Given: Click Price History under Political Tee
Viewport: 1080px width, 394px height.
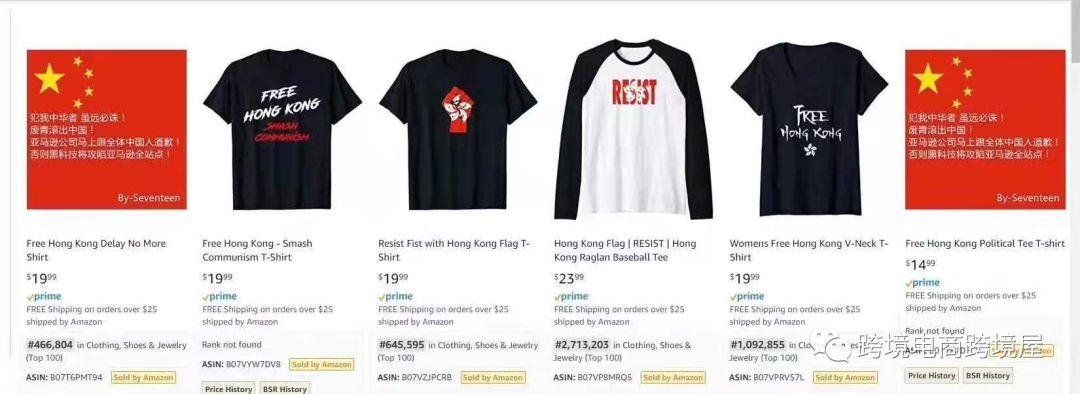Looking at the screenshot, I should (931, 375).
